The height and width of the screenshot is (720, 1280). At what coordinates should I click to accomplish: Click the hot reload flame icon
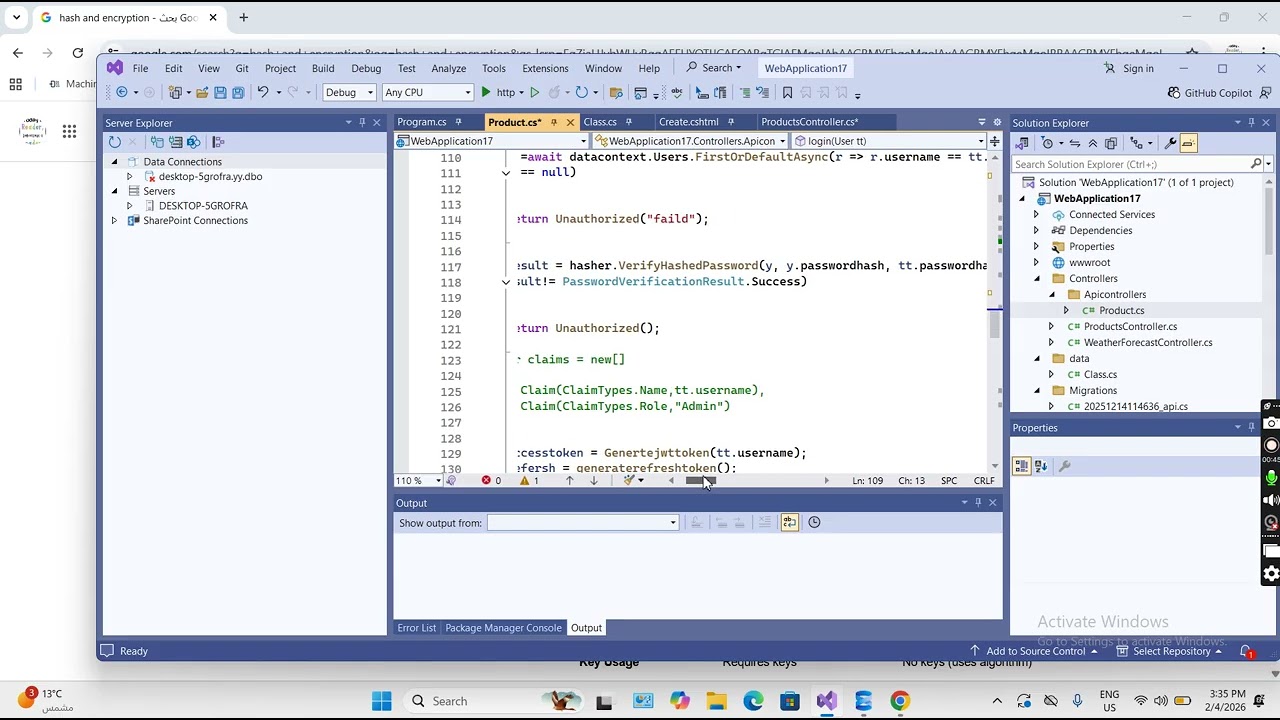point(554,92)
